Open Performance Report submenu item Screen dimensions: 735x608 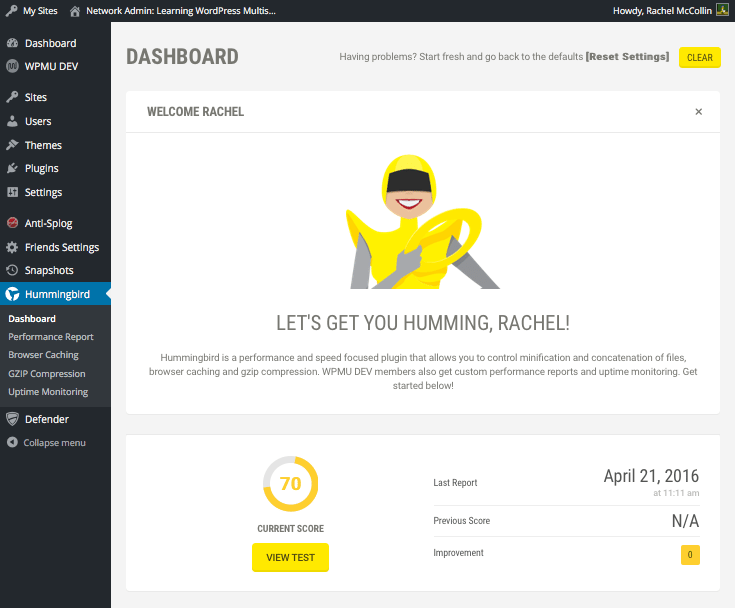[51, 337]
